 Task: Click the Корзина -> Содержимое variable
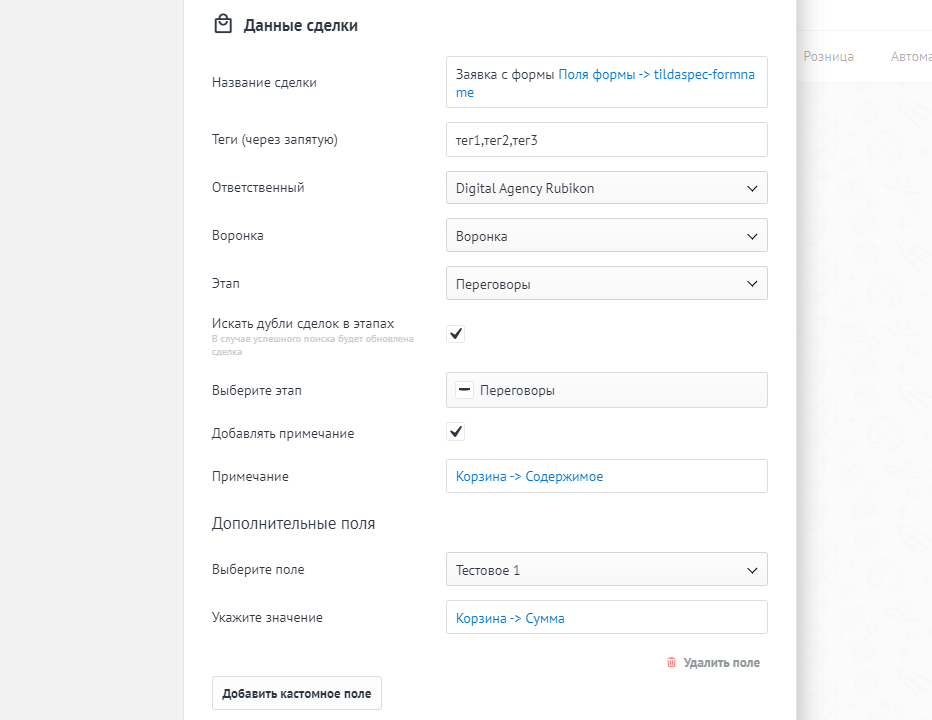(x=529, y=477)
